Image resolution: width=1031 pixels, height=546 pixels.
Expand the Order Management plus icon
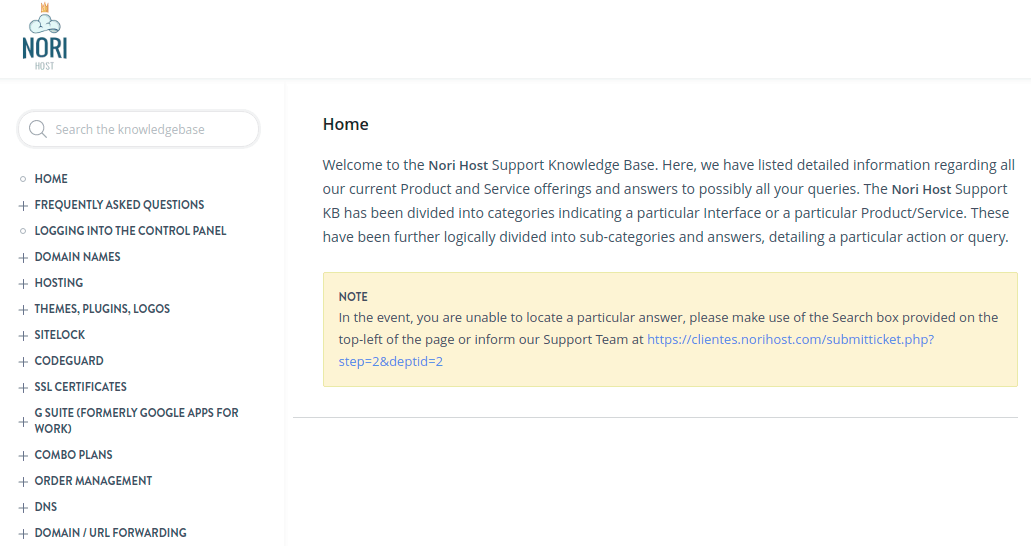pyautogui.click(x=23, y=482)
